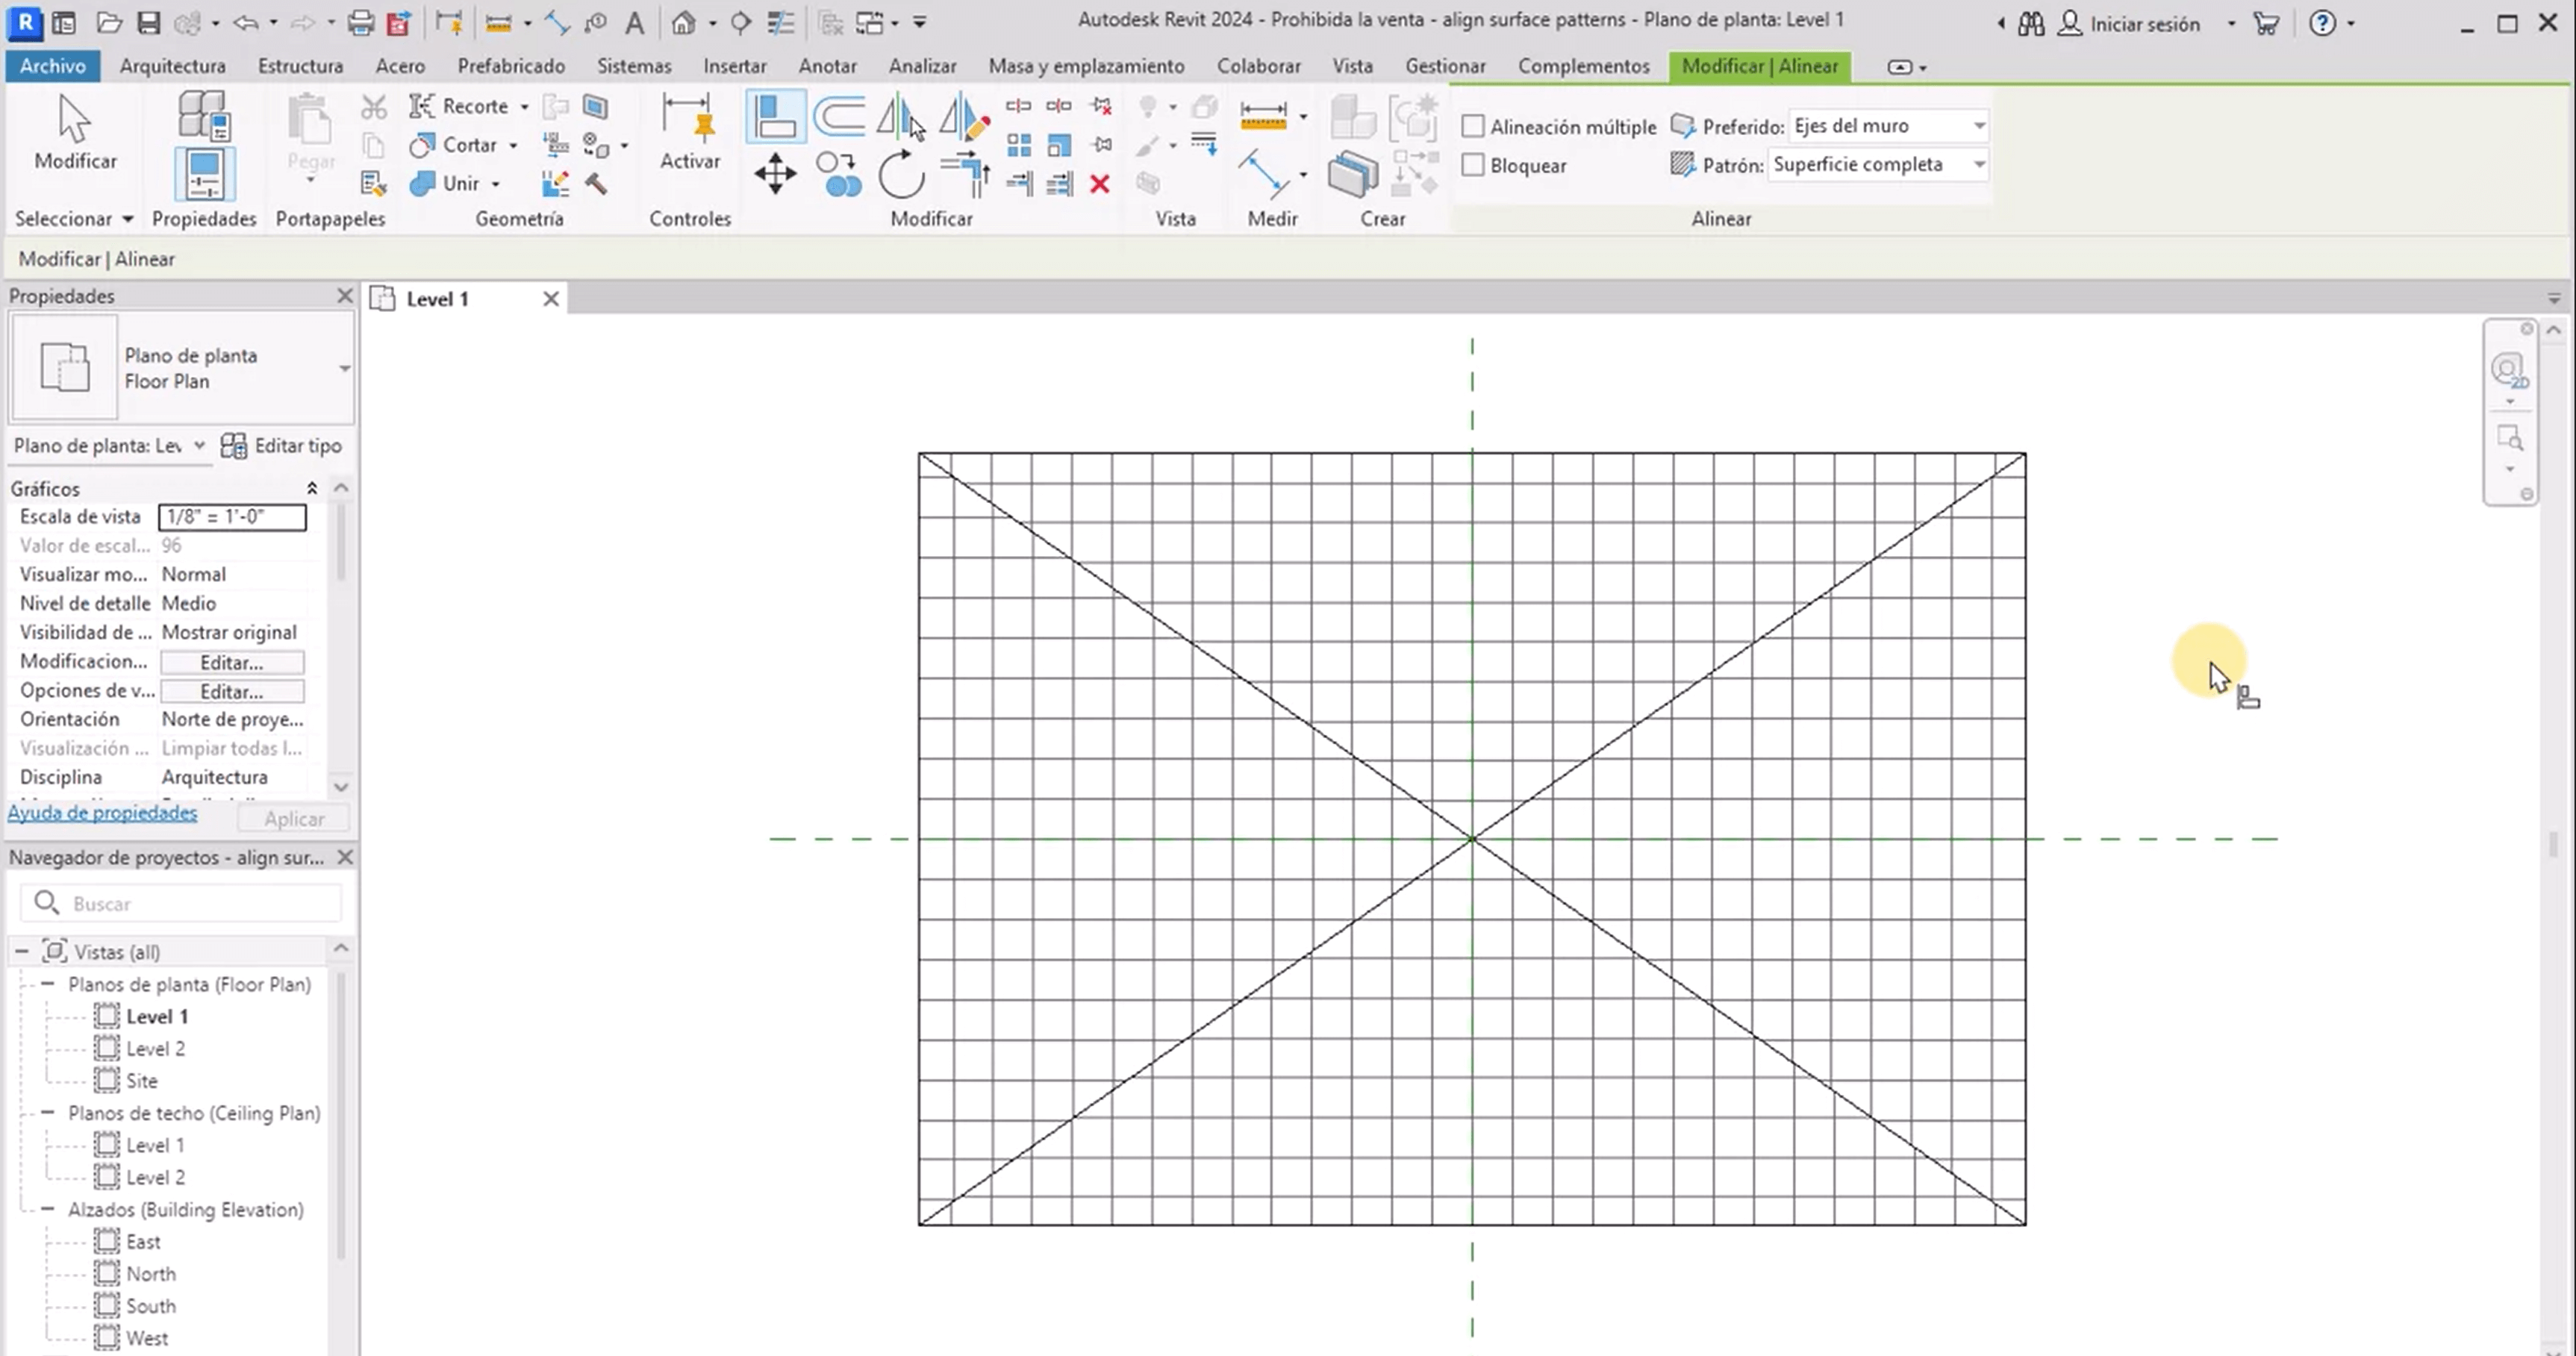Switch to the Gestionar ribbon tab
The image size is (2576, 1356).
pos(1445,66)
